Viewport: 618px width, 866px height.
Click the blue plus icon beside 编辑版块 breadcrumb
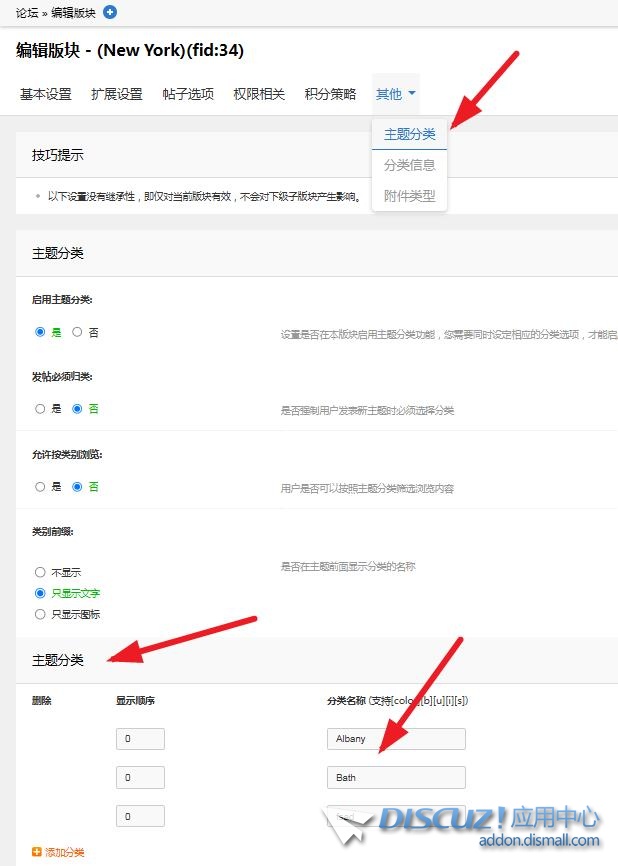tap(110, 12)
